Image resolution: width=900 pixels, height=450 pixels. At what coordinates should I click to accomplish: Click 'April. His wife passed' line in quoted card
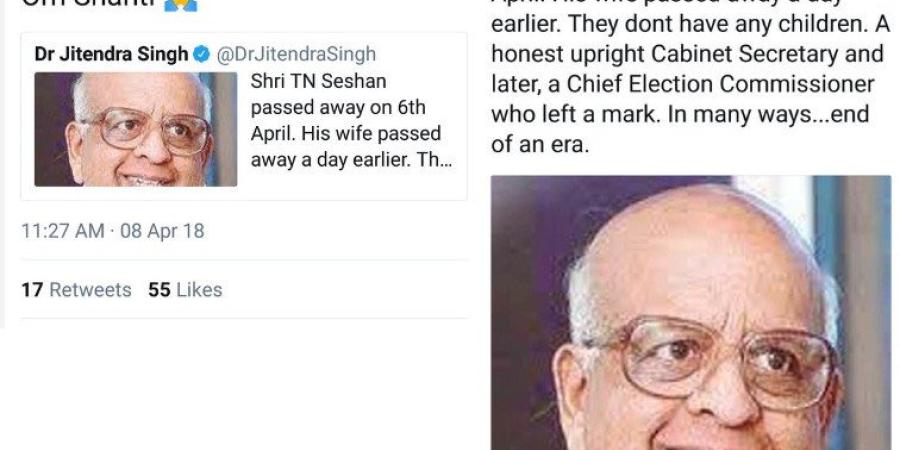(x=346, y=134)
